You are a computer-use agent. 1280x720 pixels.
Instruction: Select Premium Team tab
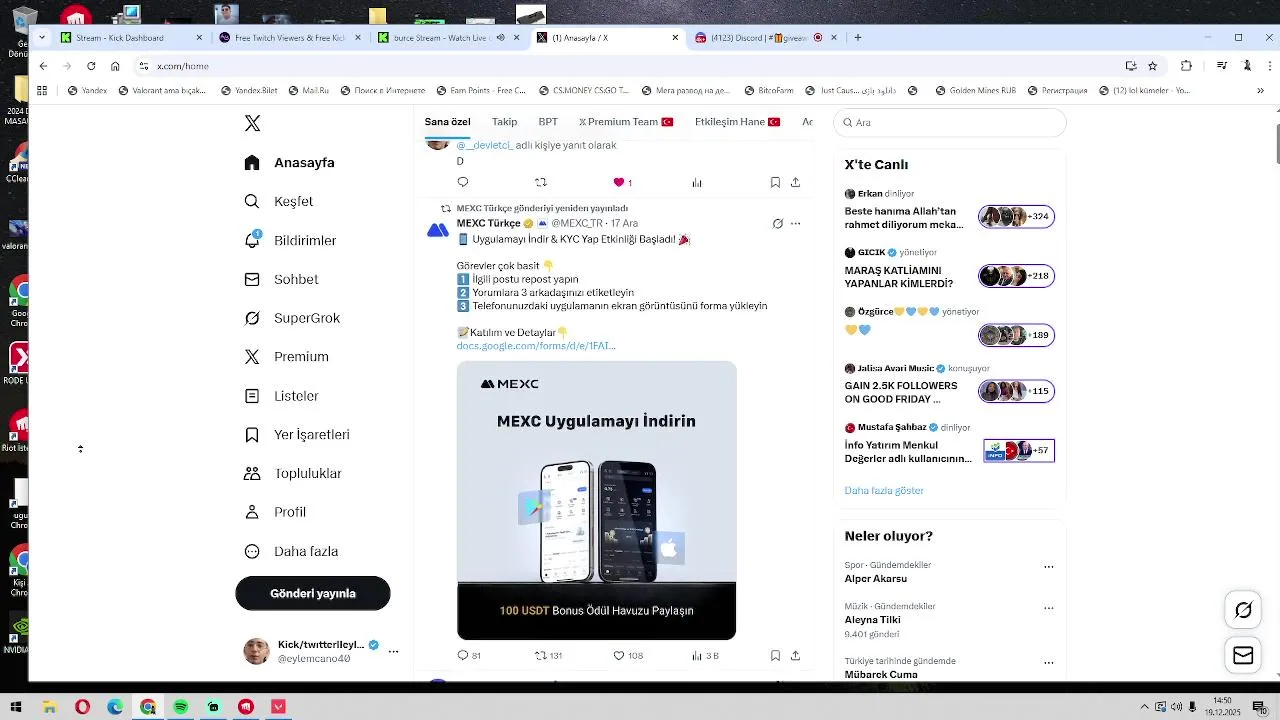[626, 122]
